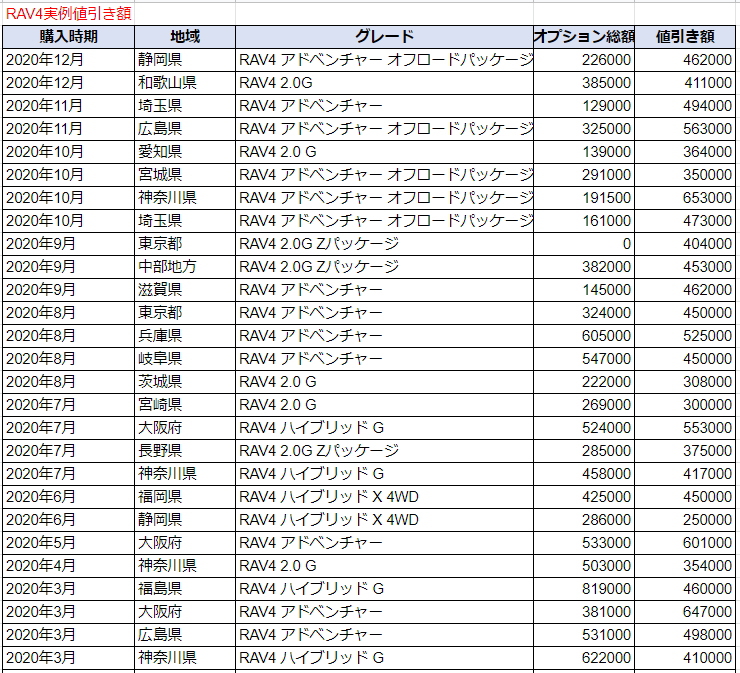740x673 pixels.
Task: Select the 福岡県 region cell
Action: [185, 497]
